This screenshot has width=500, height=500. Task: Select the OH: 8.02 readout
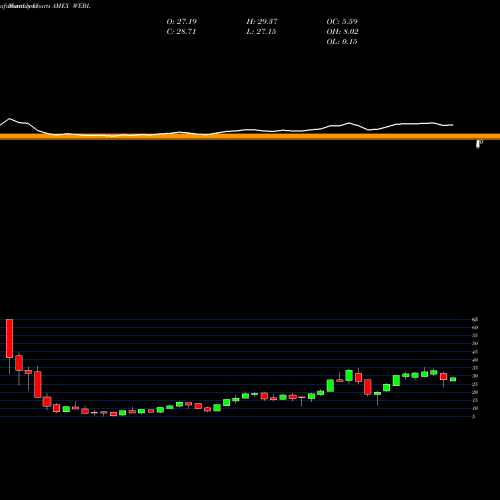click(x=342, y=32)
